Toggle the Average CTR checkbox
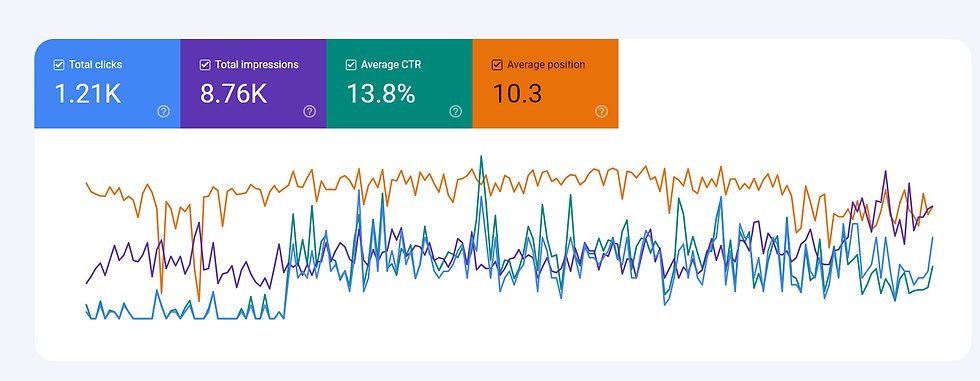980x381 pixels. point(351,64)
